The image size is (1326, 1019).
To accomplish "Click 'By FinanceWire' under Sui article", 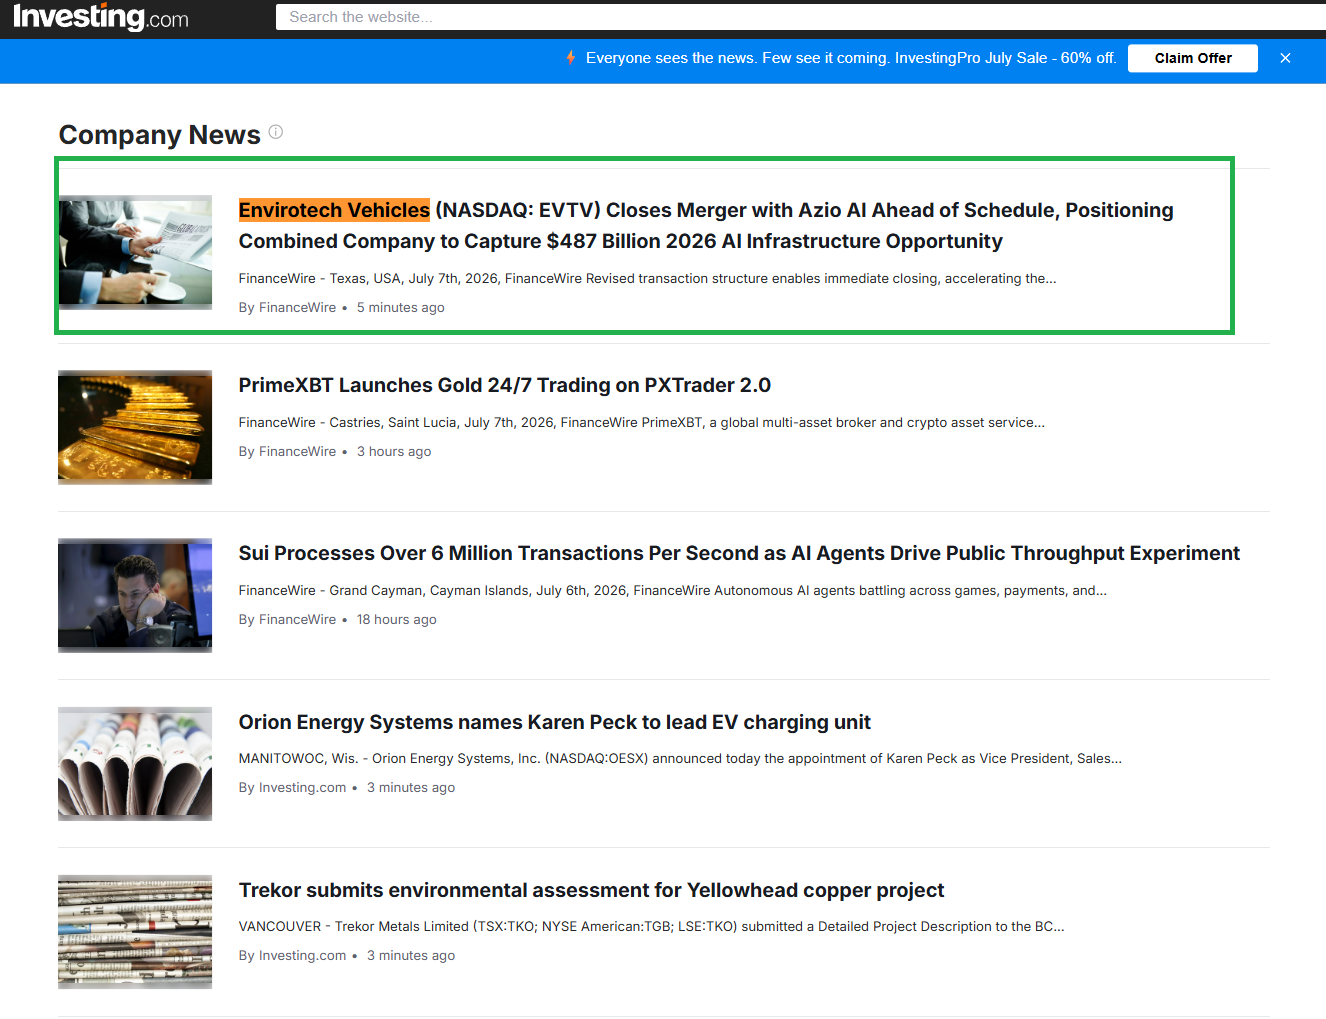I will (288, 619).
